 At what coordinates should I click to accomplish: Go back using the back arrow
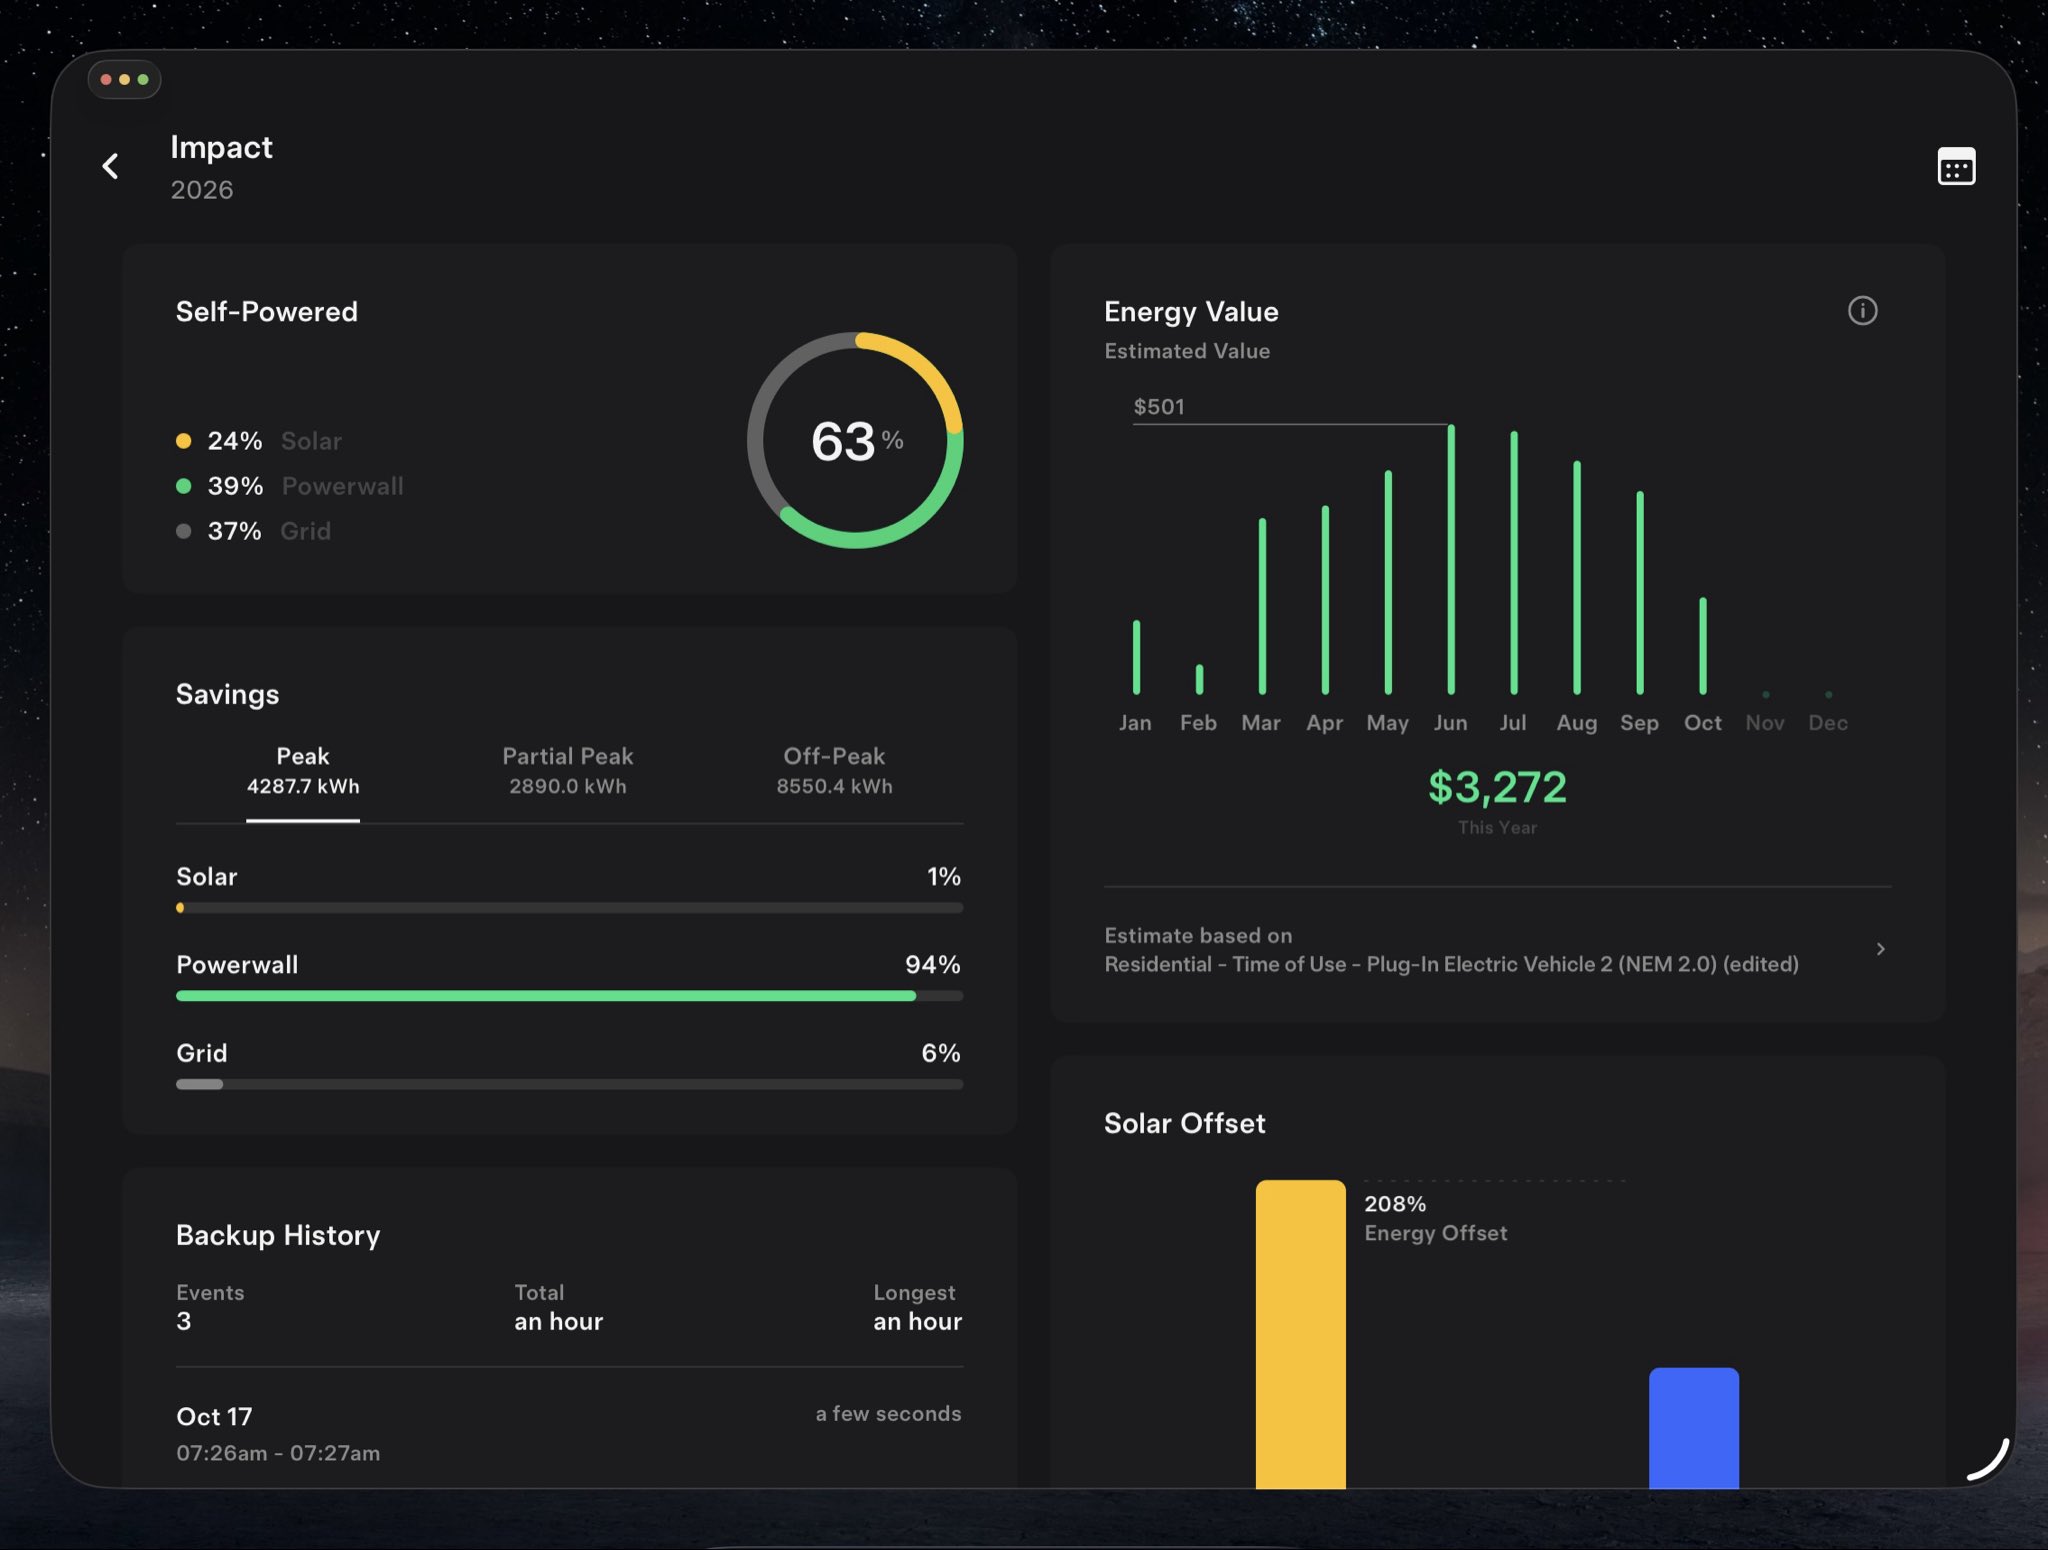[111, 166]
